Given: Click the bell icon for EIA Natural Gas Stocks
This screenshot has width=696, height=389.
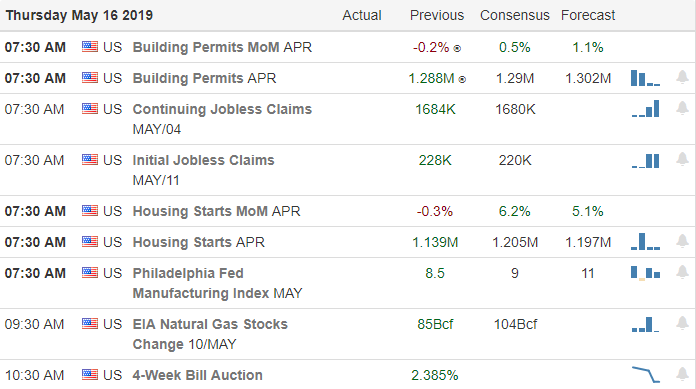Looking at the screenshot, I should click(682, 323).
